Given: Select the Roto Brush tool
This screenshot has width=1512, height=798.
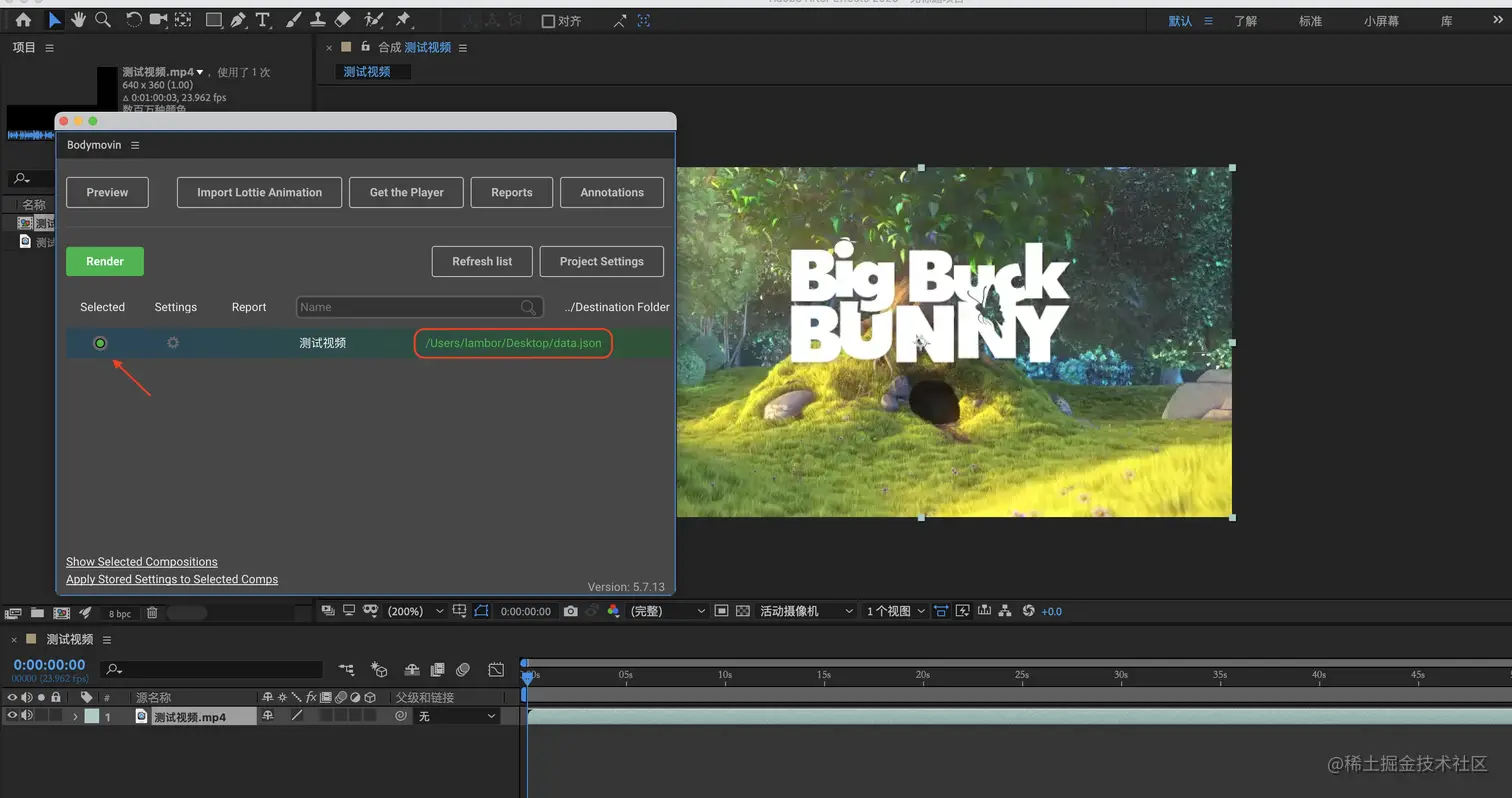Looking at the screenshot, I should click(x=373, y=20).
